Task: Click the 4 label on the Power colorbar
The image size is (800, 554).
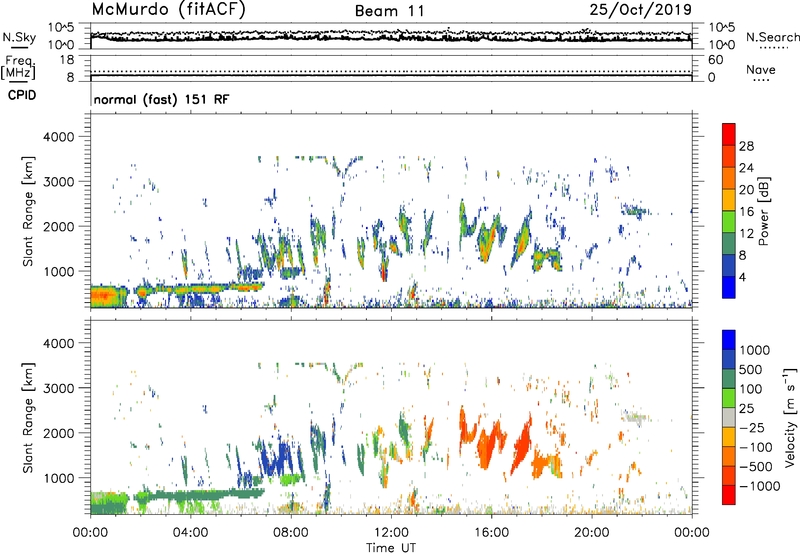Action: tap(743, 278)
